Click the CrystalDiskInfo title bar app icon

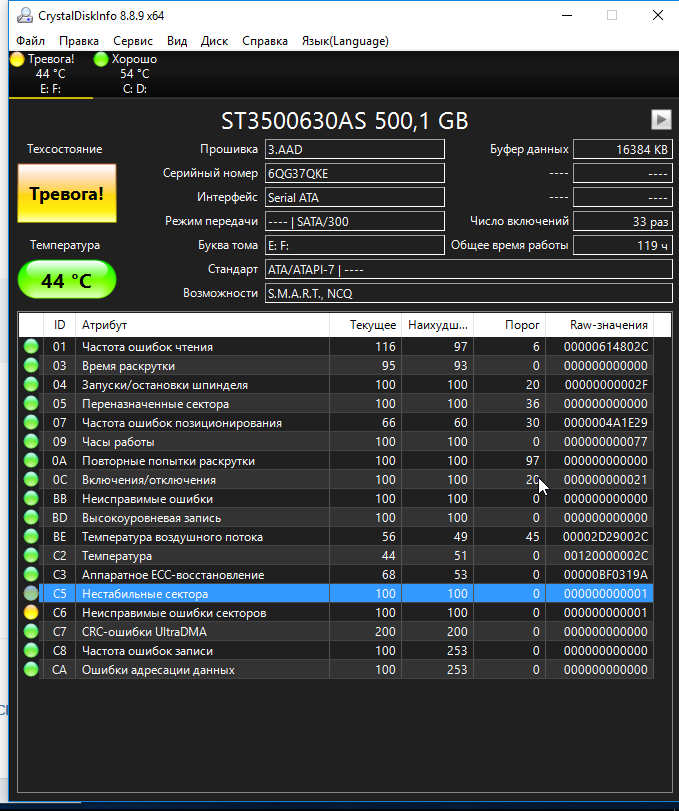click(x=24, y=16)
